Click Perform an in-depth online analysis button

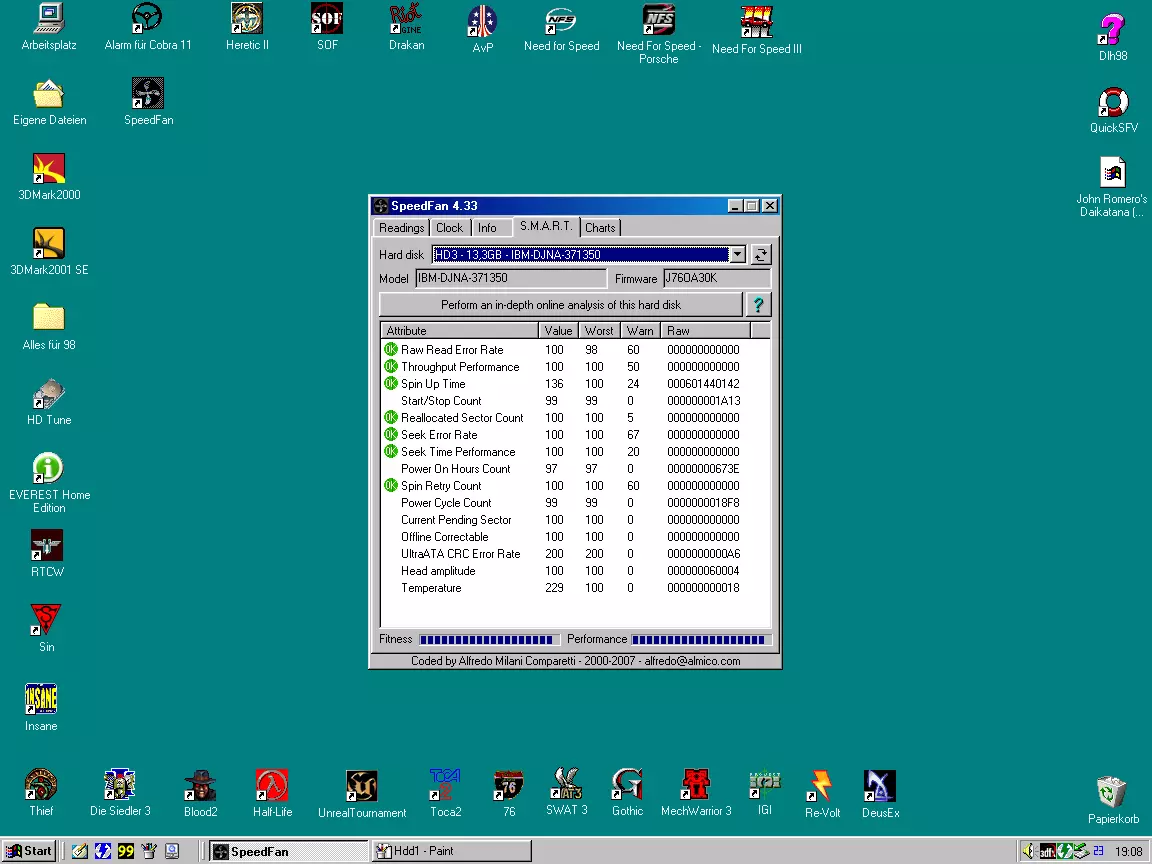pyautogui.click(x=561, y=304)
